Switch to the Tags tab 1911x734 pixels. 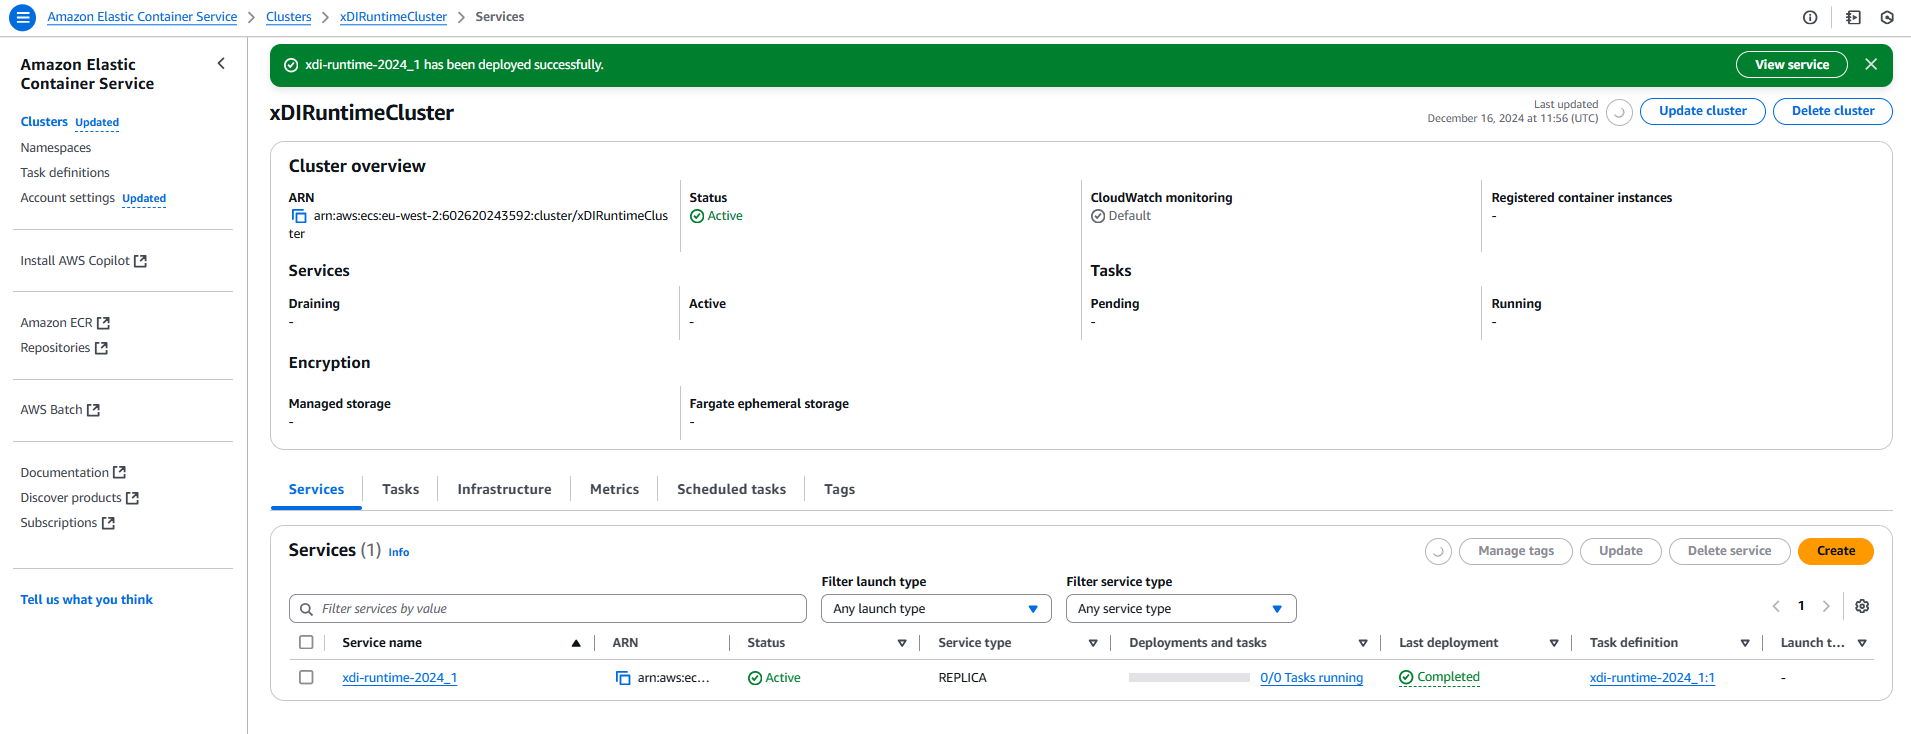coord(839,489)
